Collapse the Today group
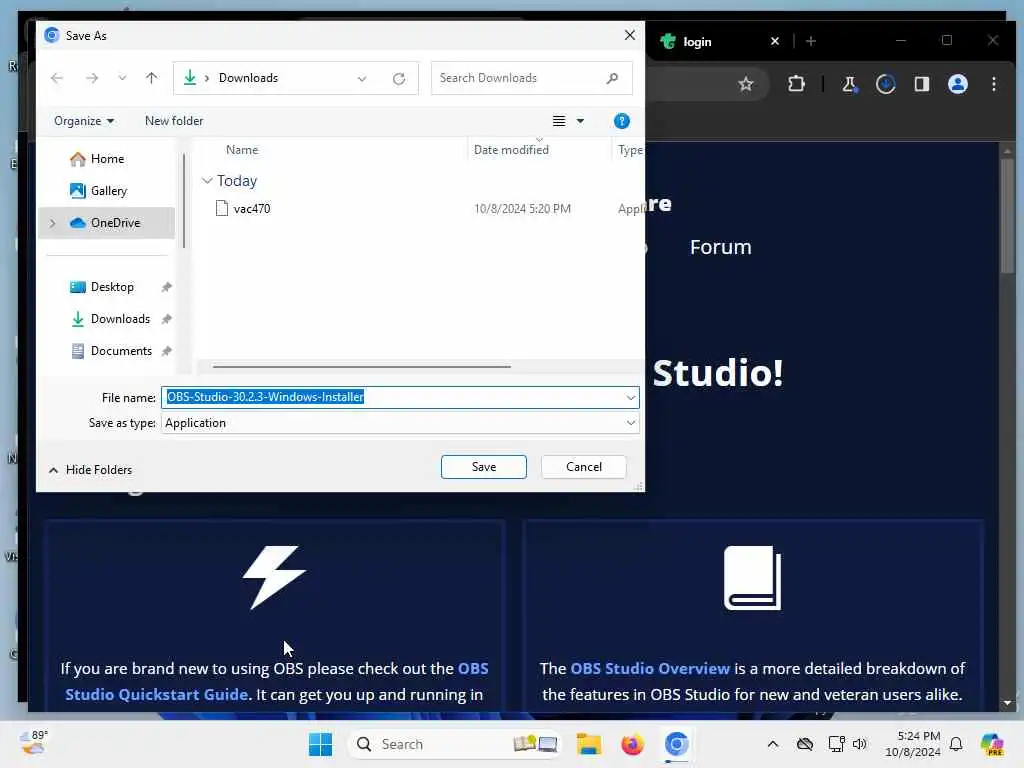 [207, 180]
